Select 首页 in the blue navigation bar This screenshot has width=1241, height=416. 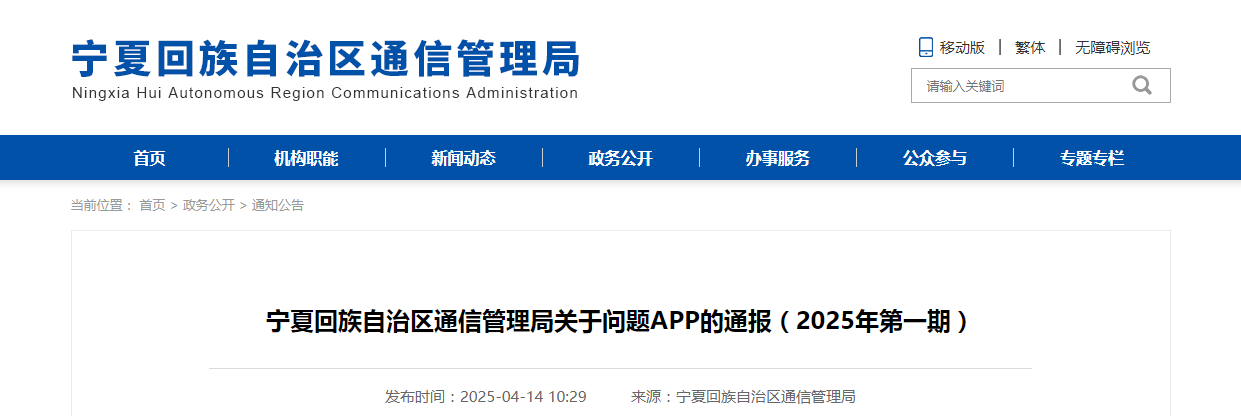[149, 158]
